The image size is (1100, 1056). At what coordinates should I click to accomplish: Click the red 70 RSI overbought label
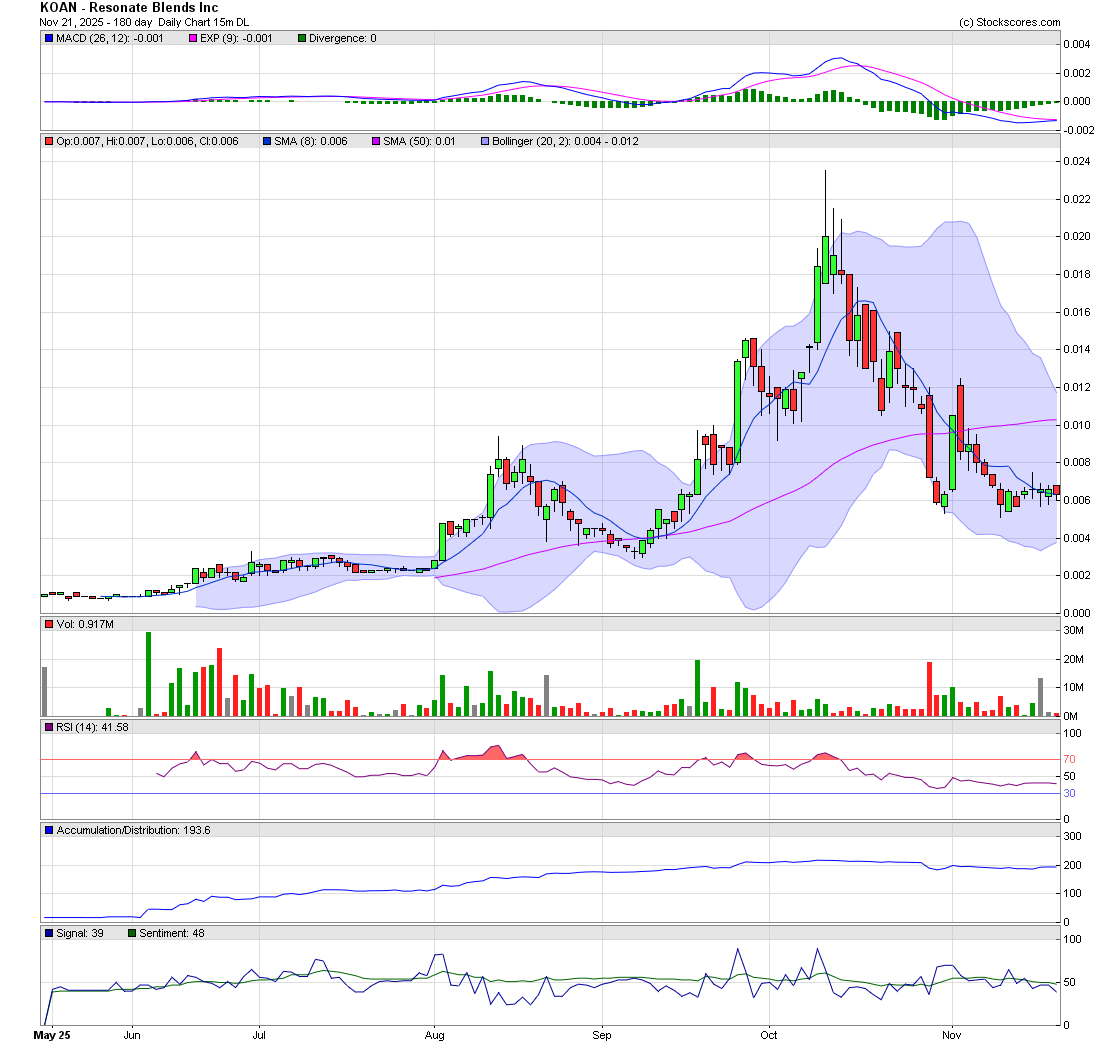(x=1069, y=760)
